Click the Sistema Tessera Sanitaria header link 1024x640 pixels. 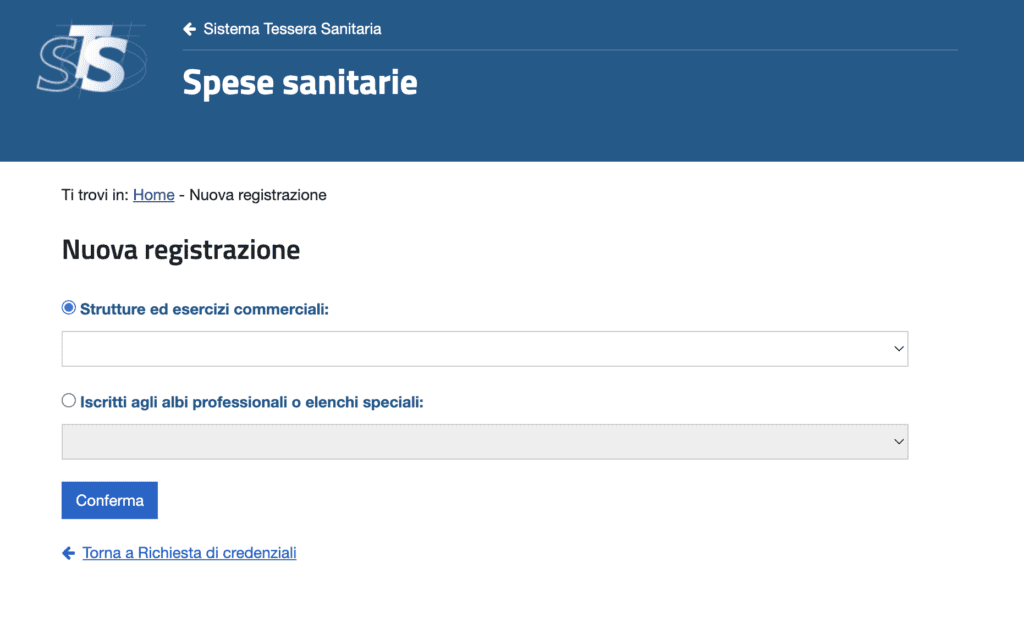tap(292, 29)
